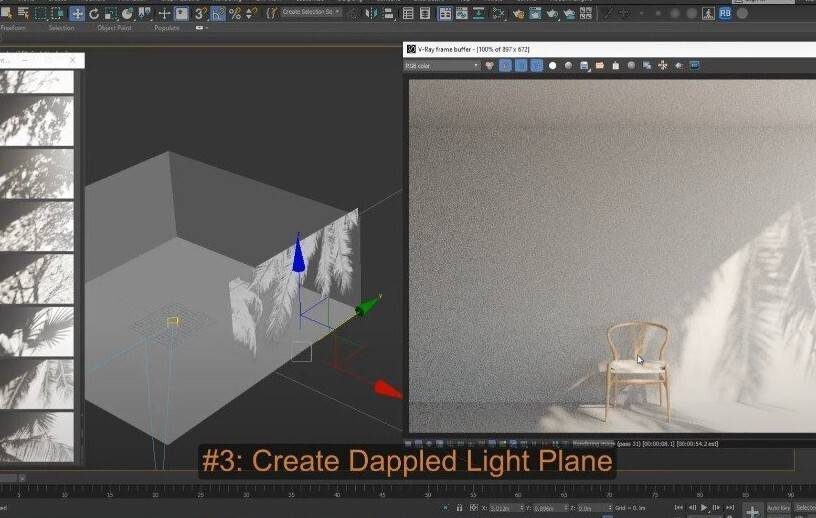
Task: Click the red X-axis gizmo arrow
Action: coord(388,389)
